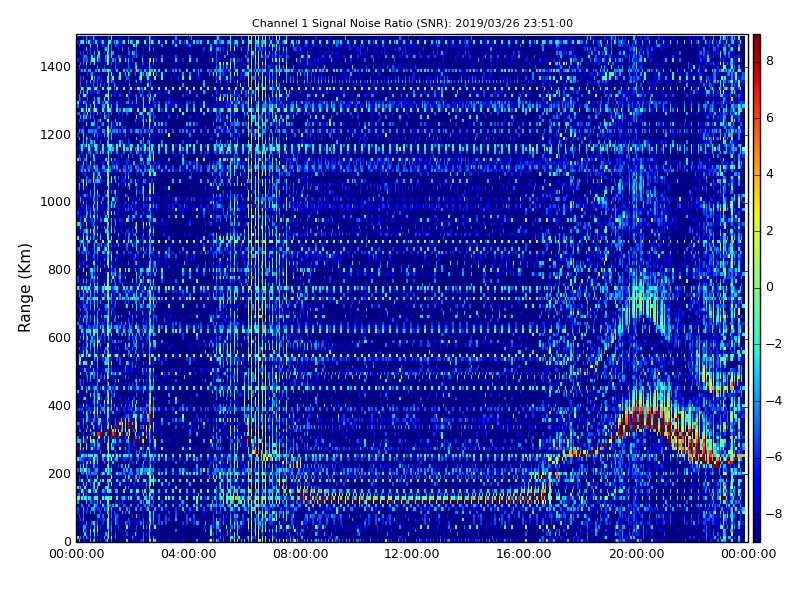Click the colorbar label 4
The image size is (800, 600).
coord(770,174)
